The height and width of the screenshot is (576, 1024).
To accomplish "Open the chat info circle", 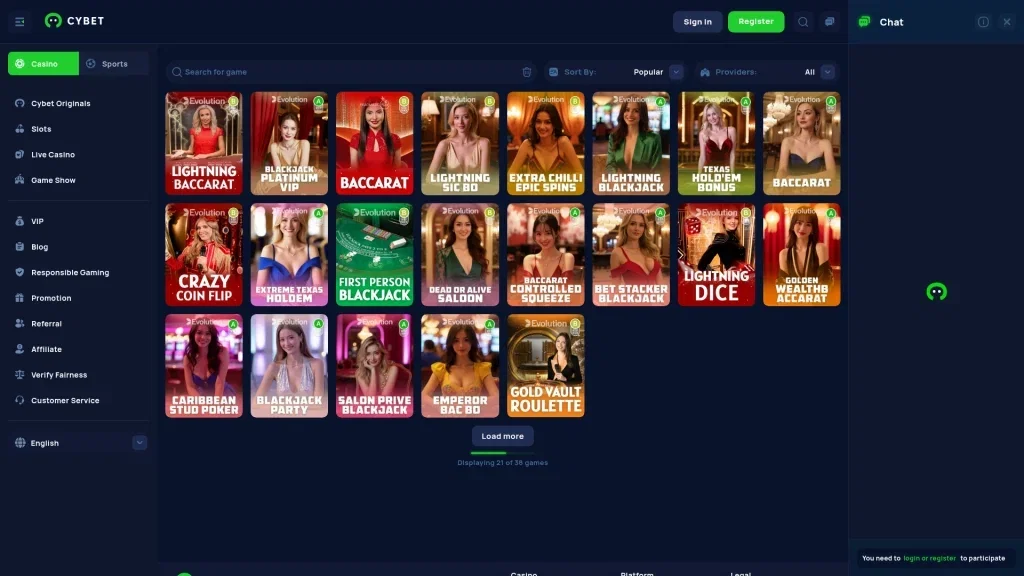I will click(984, 21).
